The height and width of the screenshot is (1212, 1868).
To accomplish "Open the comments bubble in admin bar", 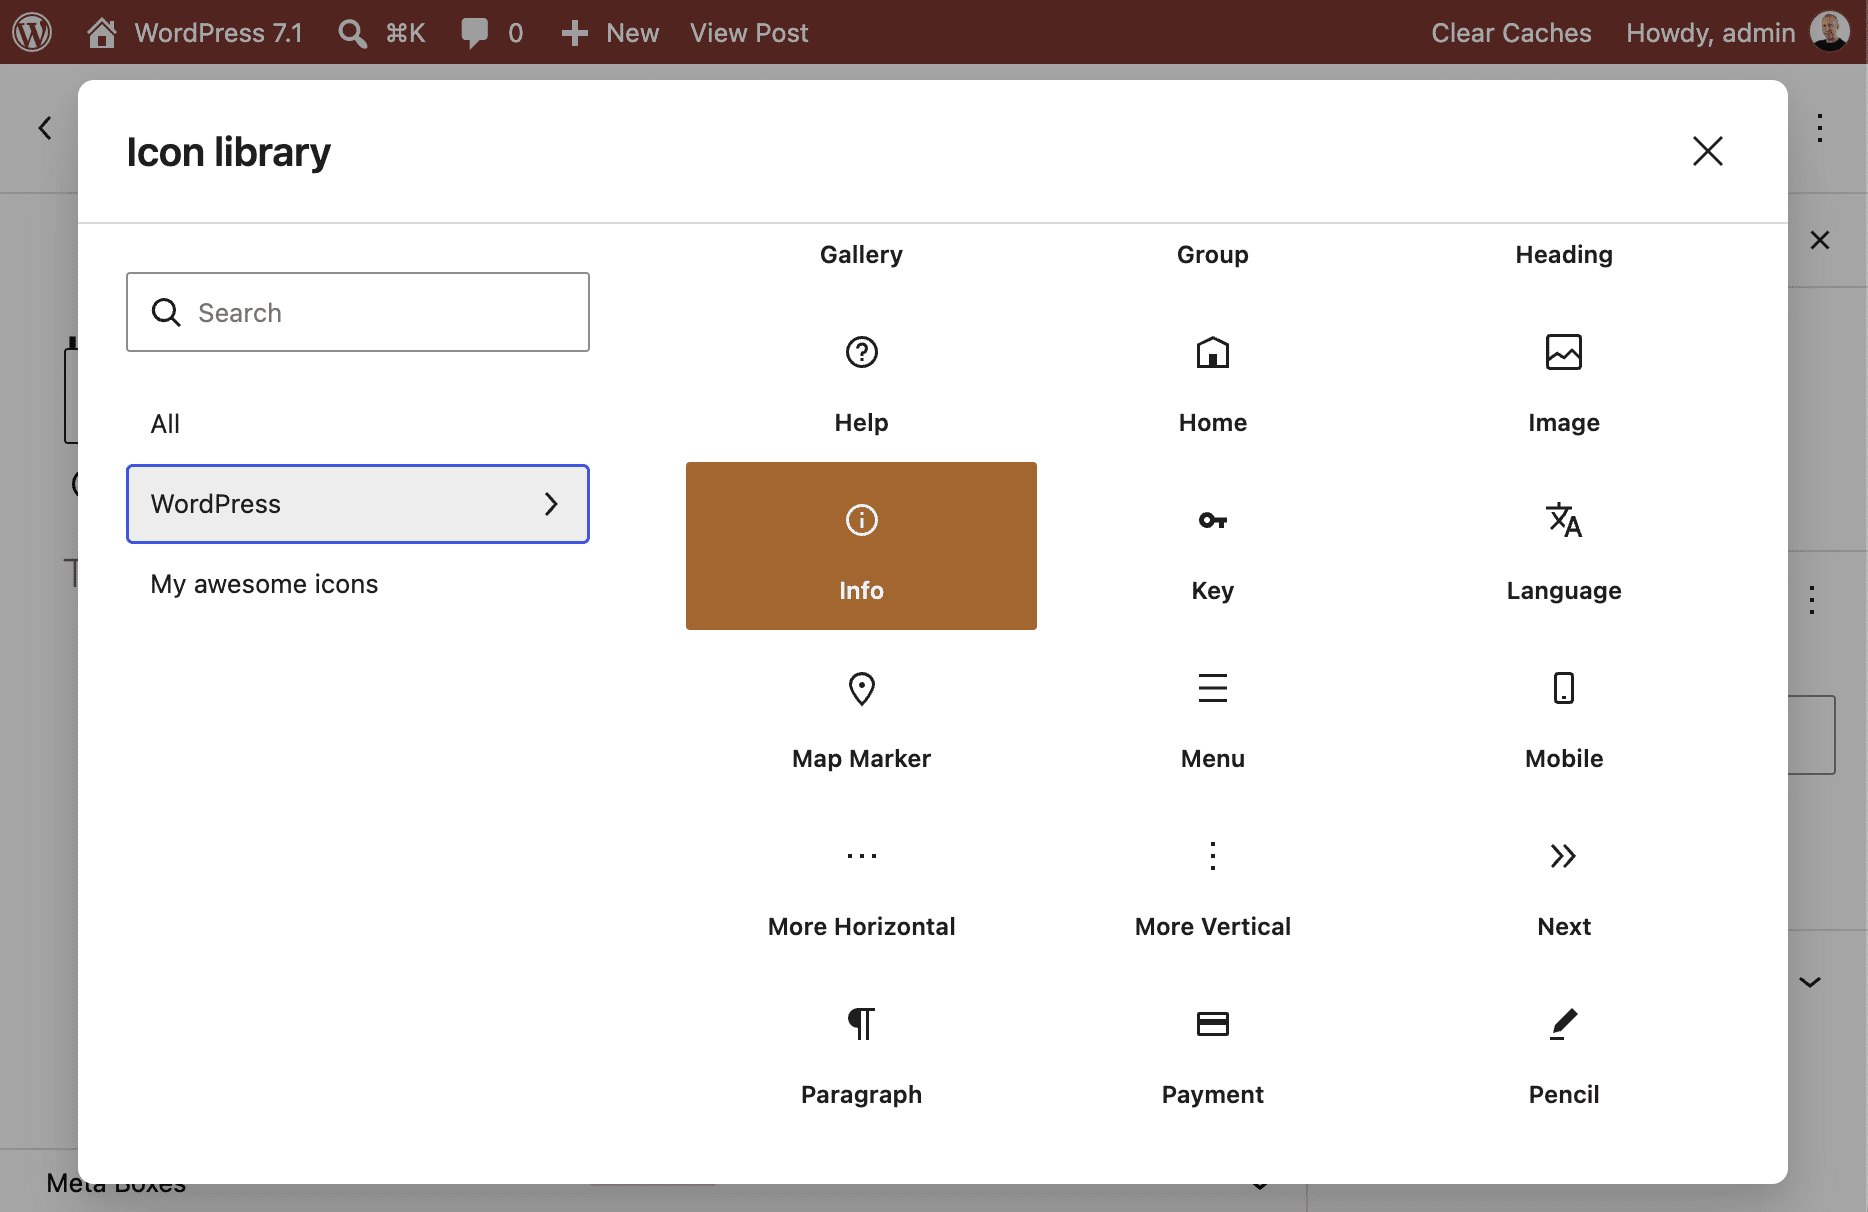I will [x=491, y=32].
